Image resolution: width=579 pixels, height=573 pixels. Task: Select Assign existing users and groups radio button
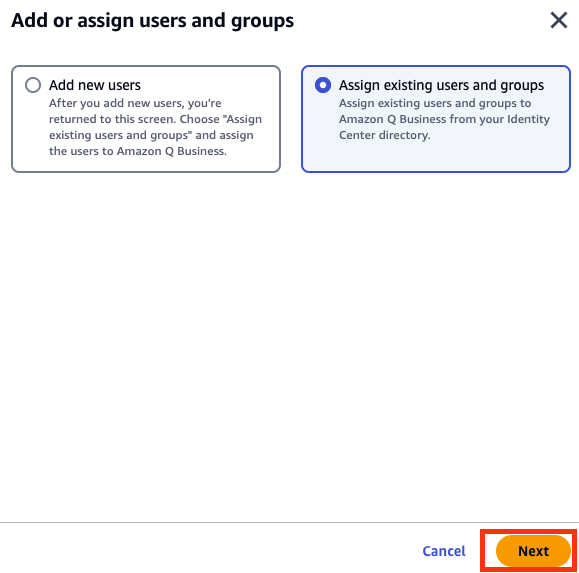coord(323,85)
